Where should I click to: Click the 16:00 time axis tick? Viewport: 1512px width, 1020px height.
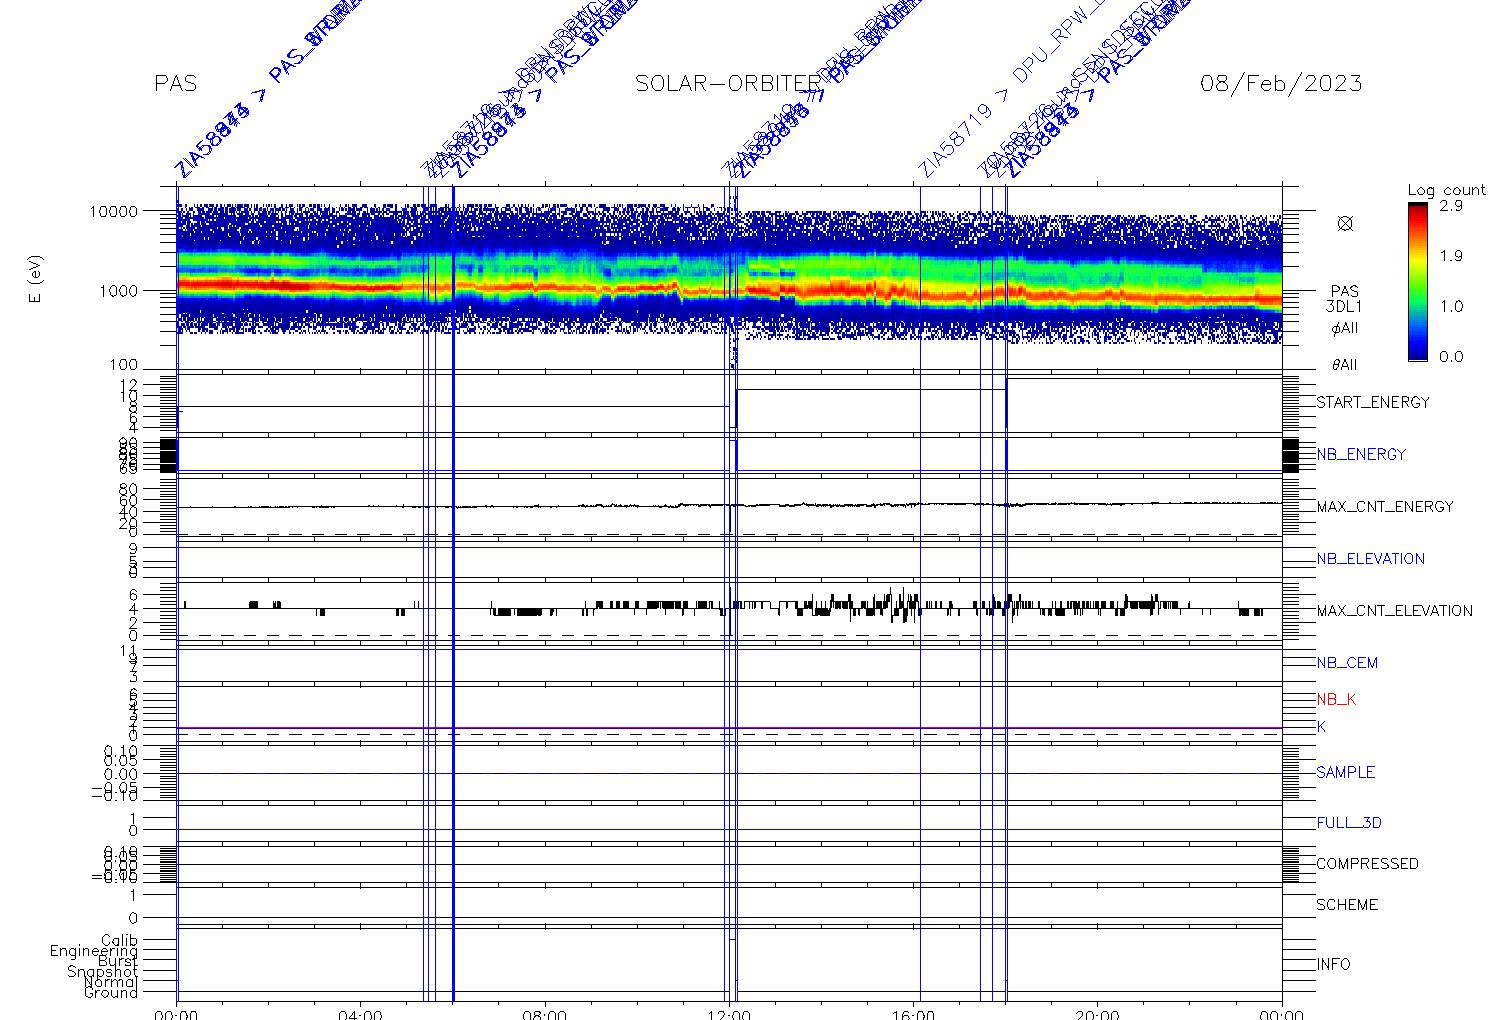click(x=914, y=1014)
